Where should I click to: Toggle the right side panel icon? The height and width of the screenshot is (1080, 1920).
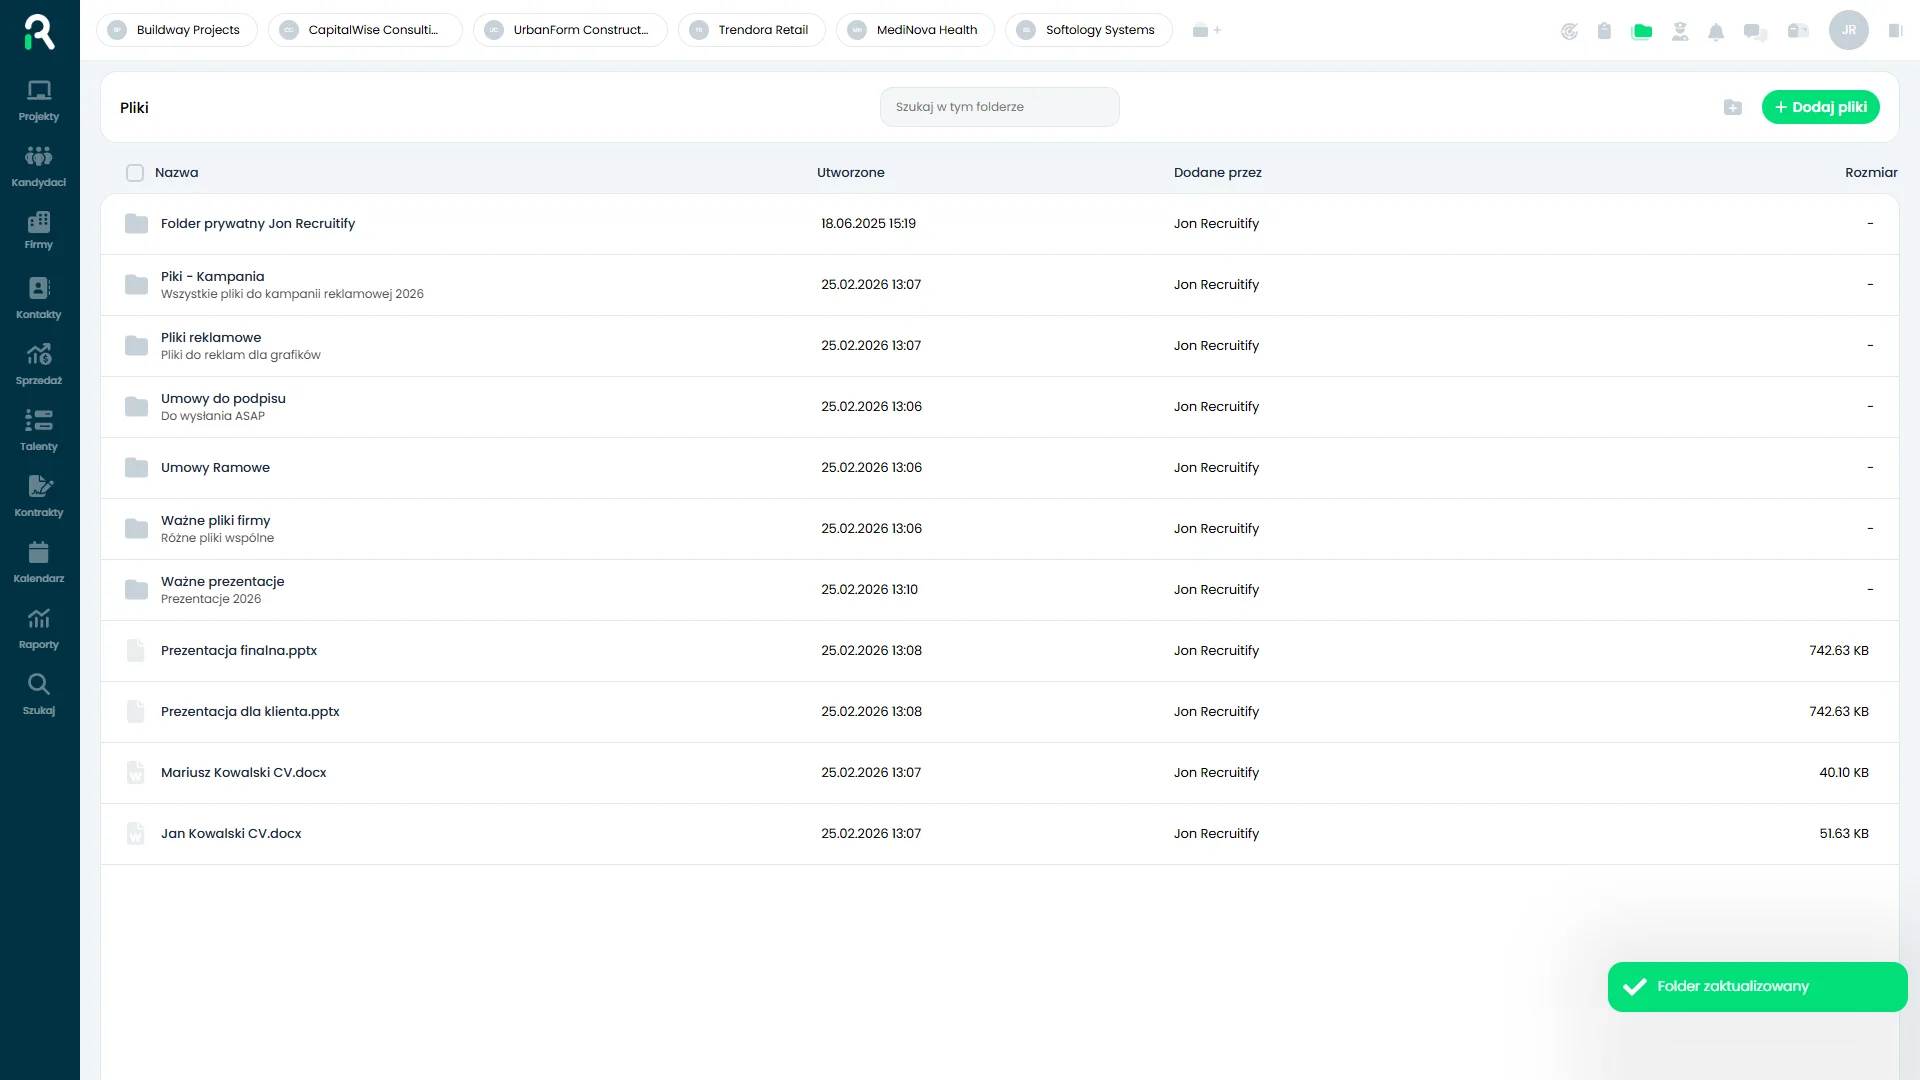[x=1895, y=31]
